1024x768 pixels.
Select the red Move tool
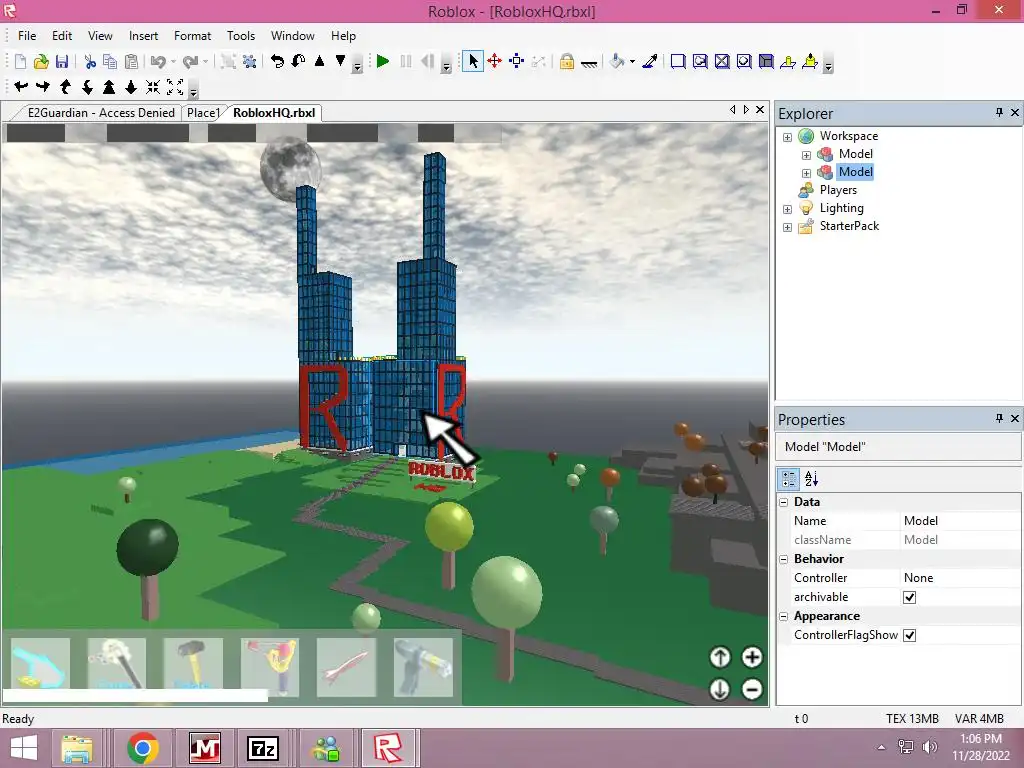pos(494,61)
